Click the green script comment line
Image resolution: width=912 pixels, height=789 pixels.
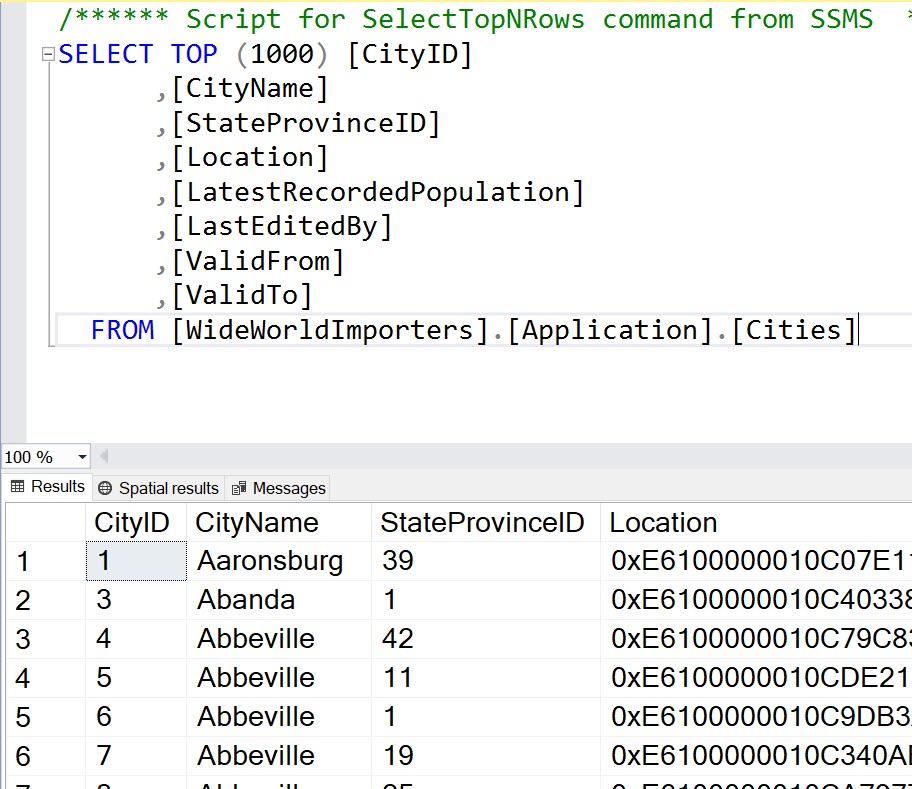(485, 19)
